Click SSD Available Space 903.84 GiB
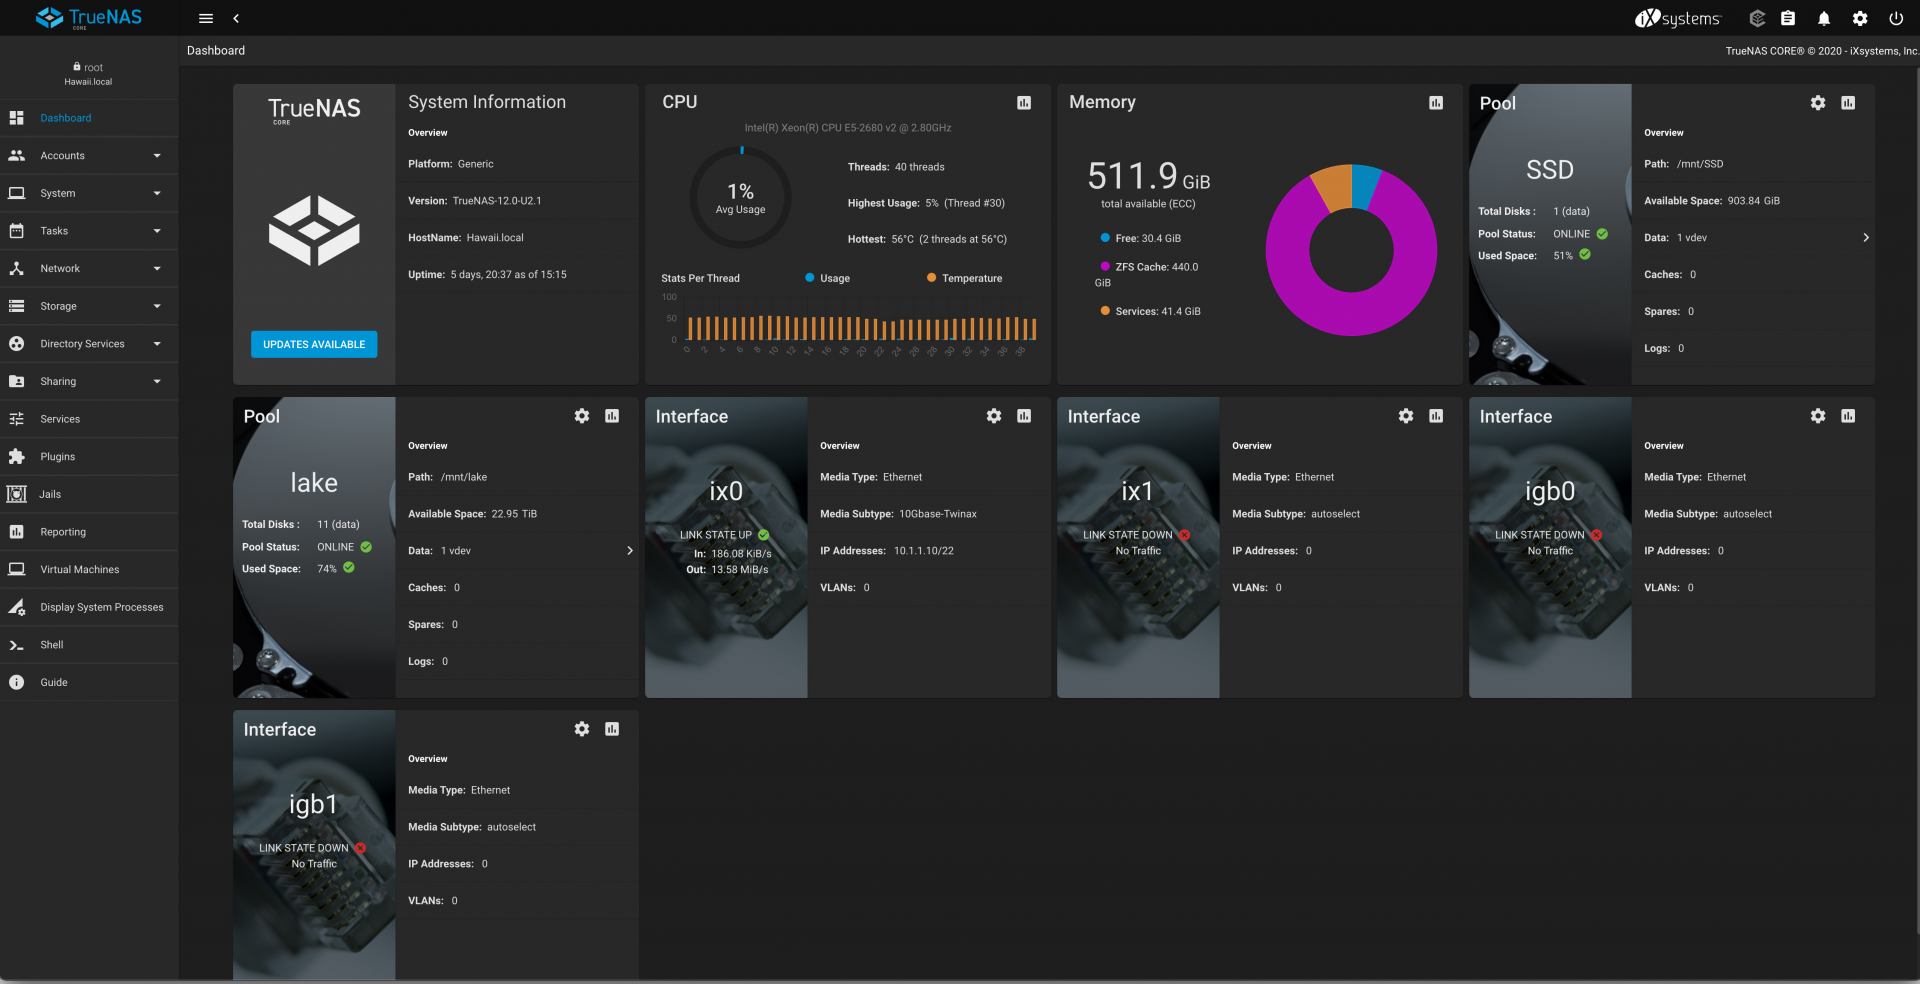The image size is (1920, 984). click(1712, 201)
